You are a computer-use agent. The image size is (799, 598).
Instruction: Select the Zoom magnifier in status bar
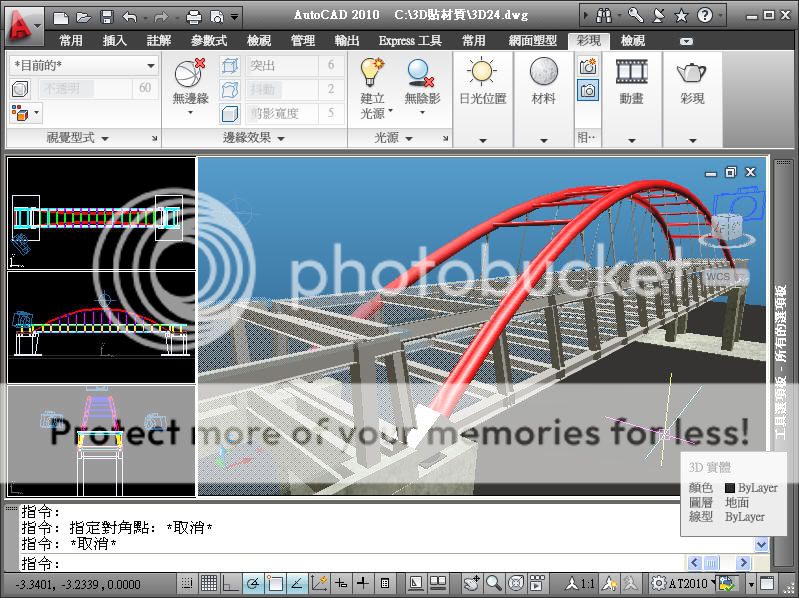coord(493,583)
